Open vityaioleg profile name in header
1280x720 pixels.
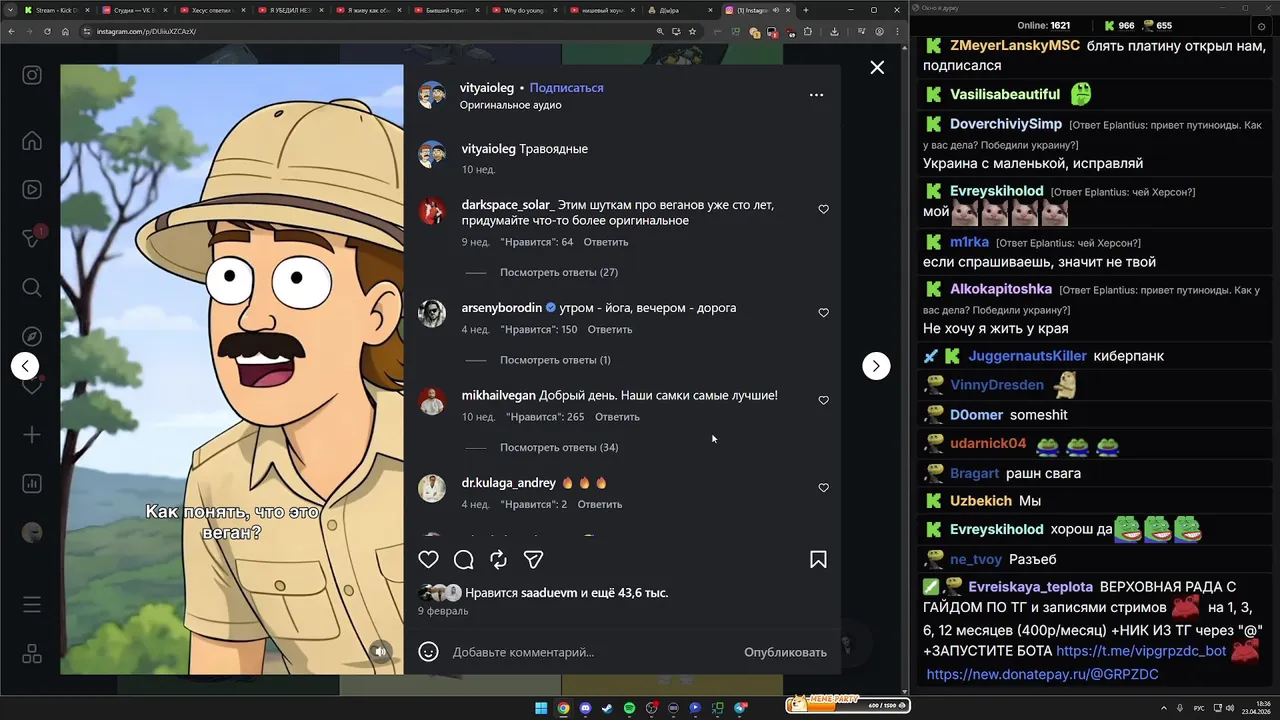[487, 88]
